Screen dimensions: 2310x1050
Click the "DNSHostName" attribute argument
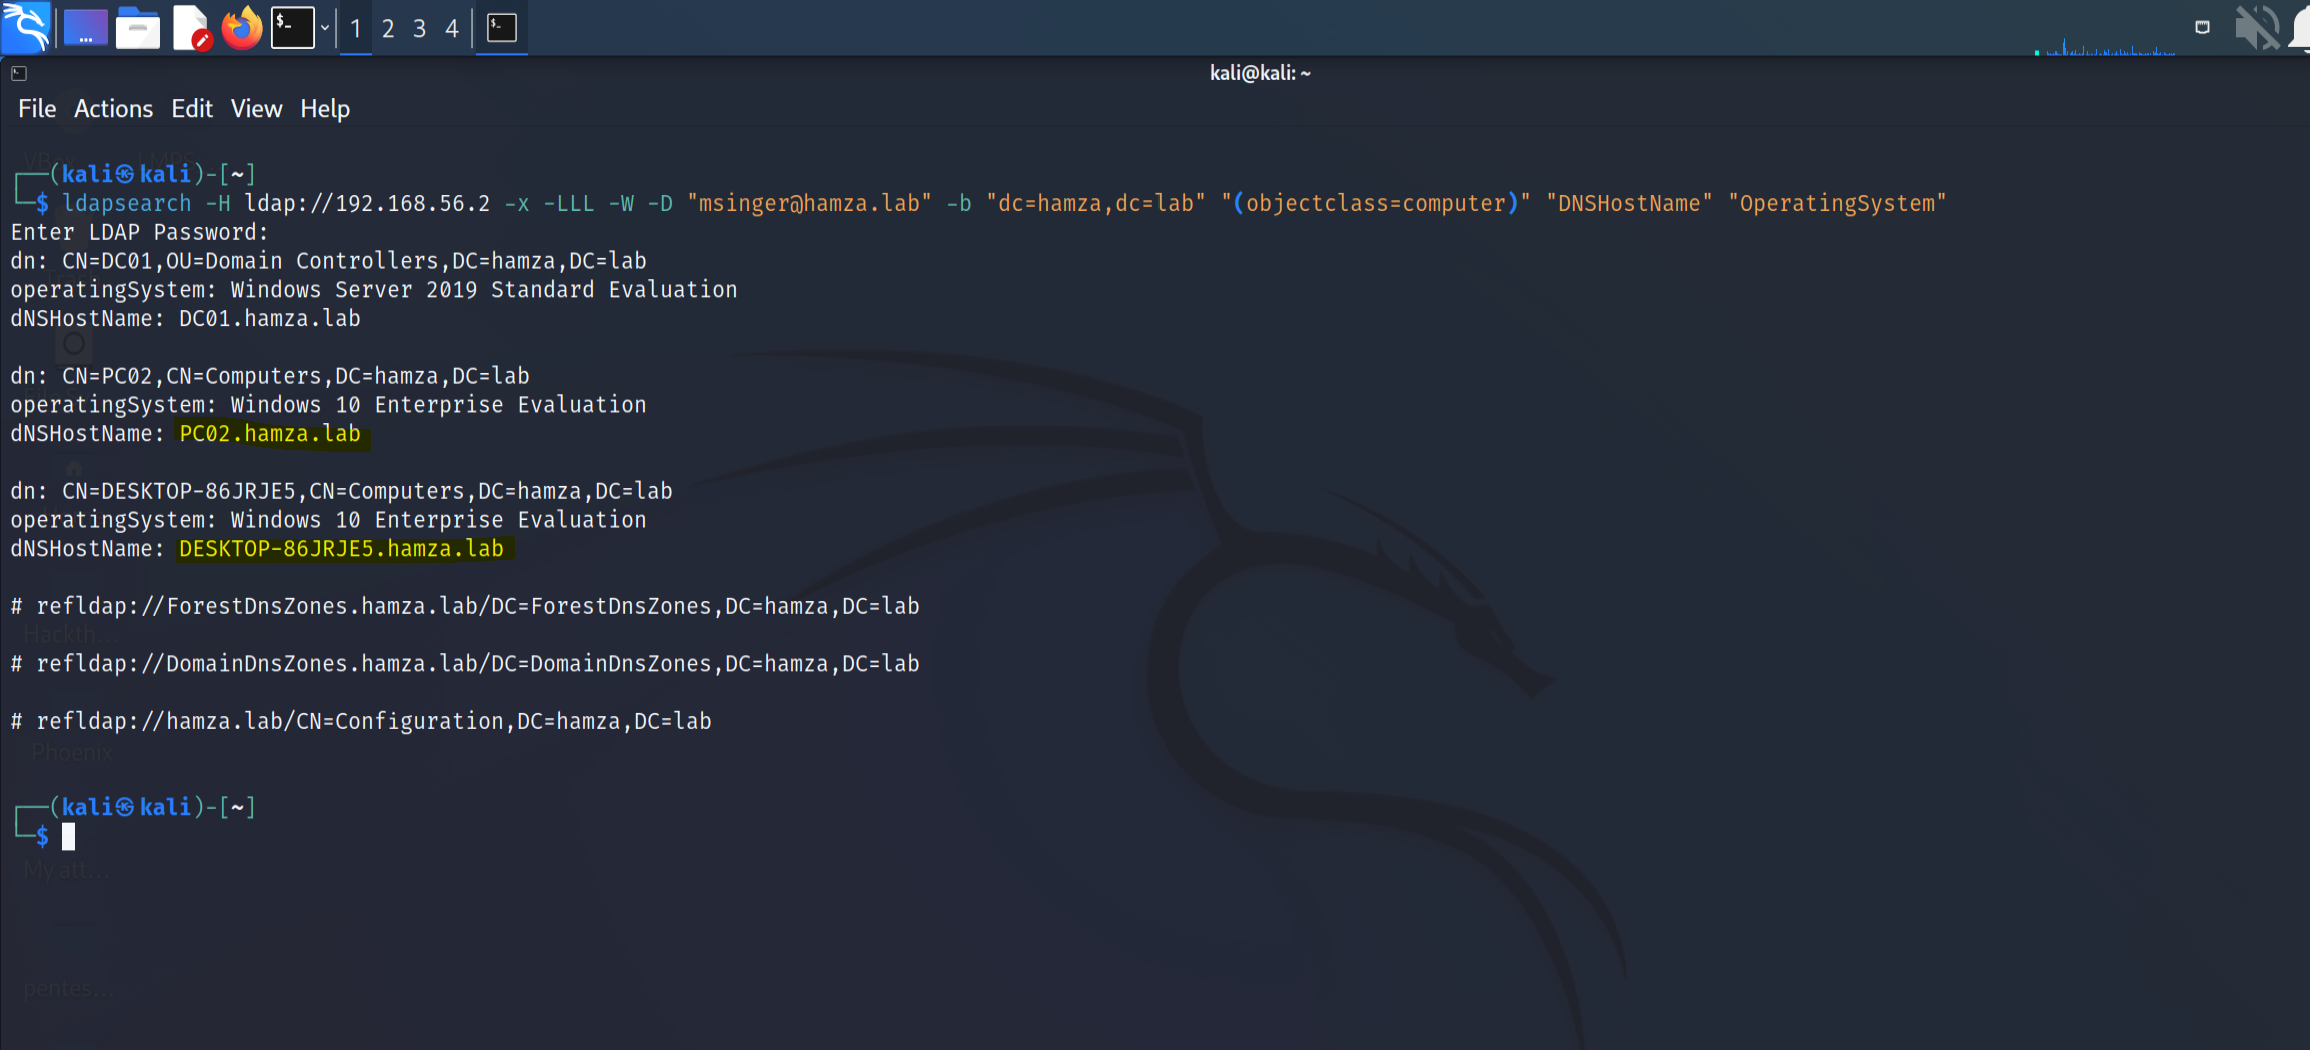(1629, 203)
